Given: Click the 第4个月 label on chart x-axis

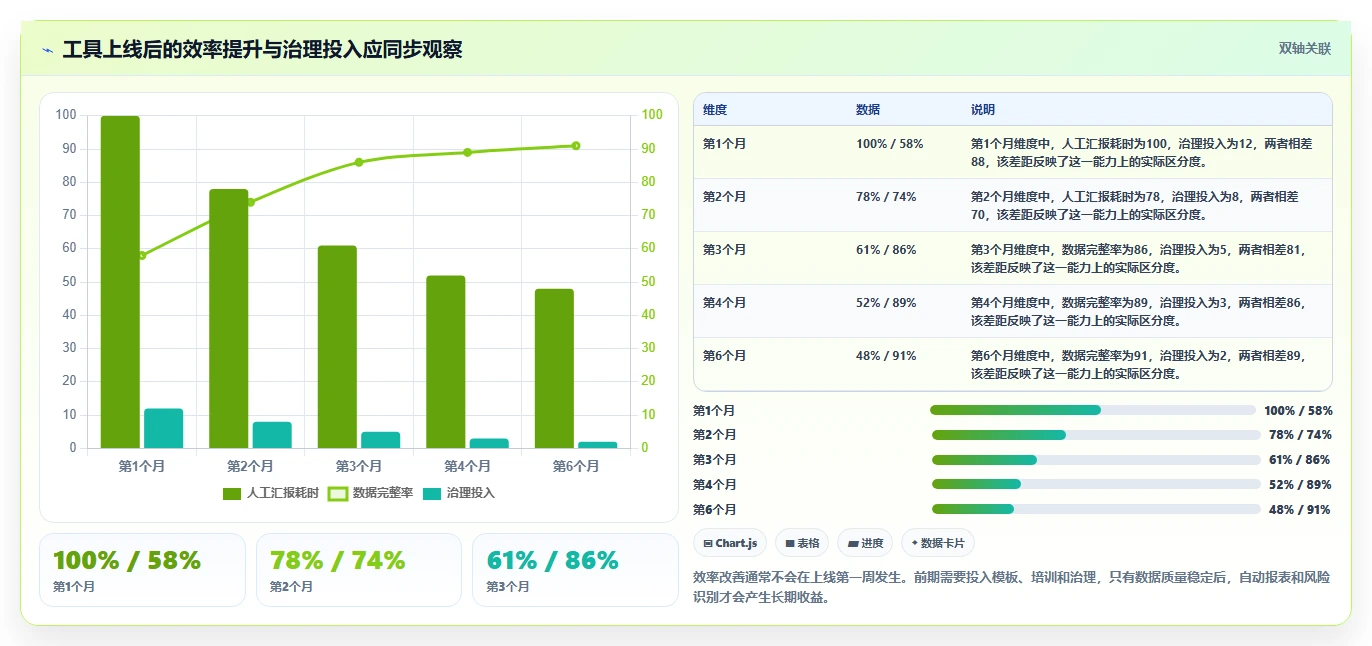Looking at the screenshot, I should (467, 466).
